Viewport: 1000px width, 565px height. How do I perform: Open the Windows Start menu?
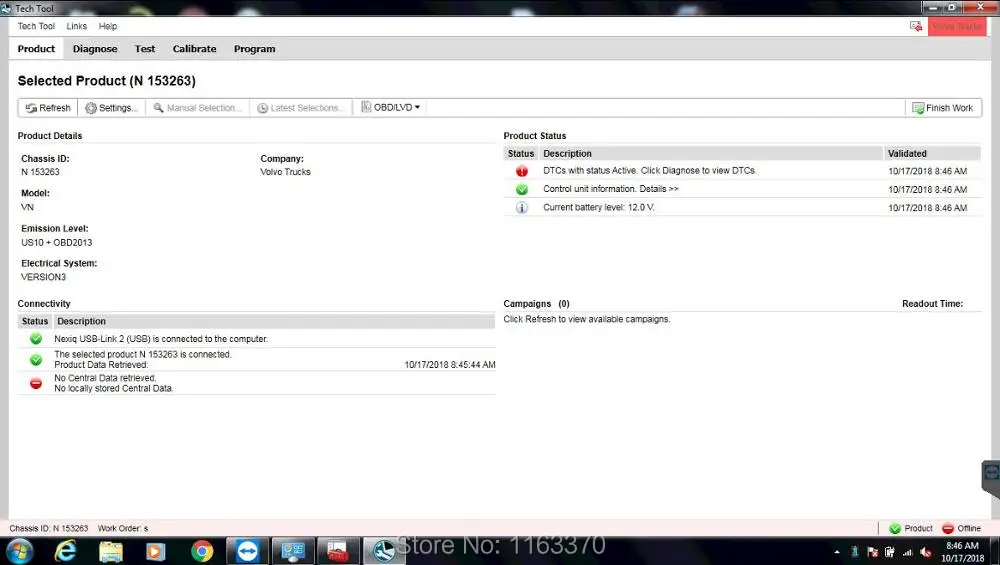[18, 551]
